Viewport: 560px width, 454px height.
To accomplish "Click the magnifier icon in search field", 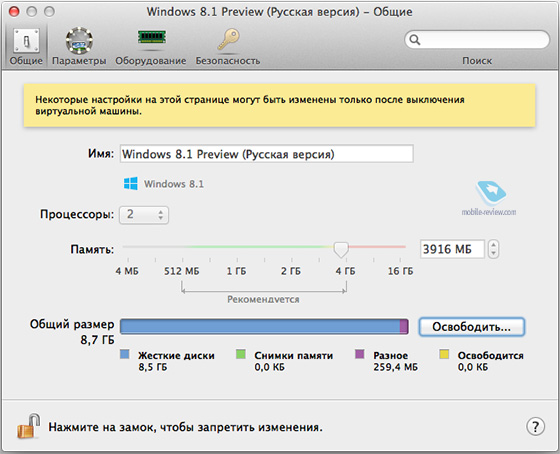I will point(415,39).
